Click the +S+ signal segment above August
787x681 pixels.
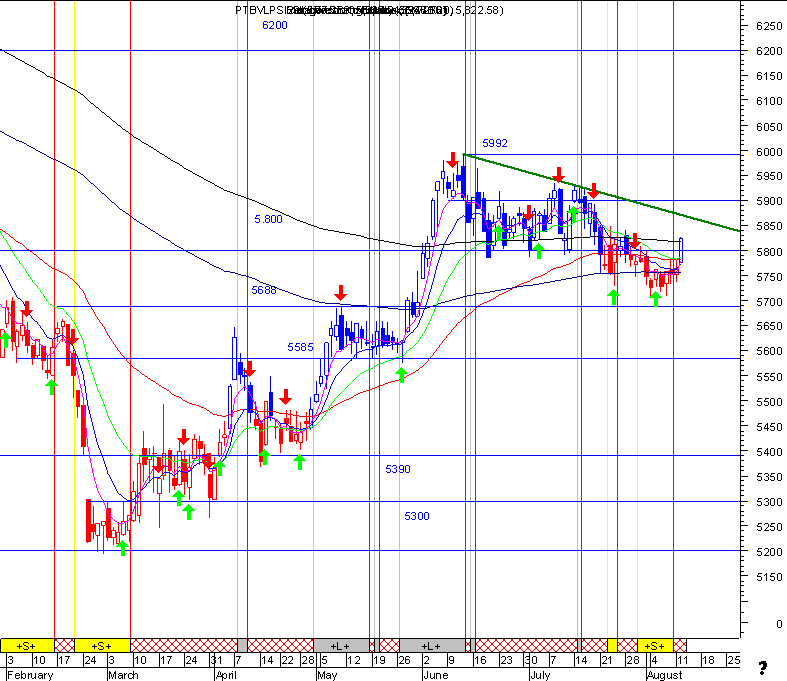tap(655, 645)
